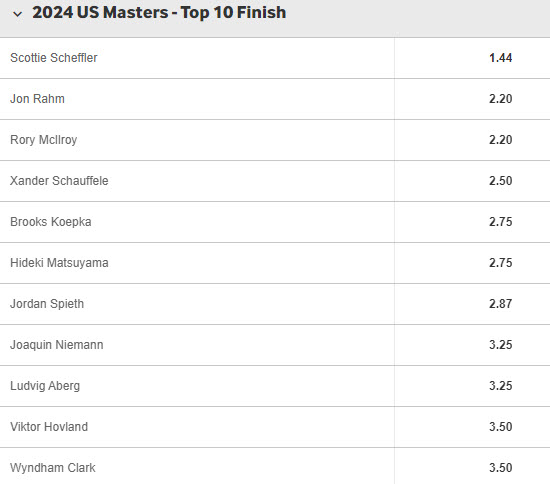550x484 pixels.
Task: Click the Top 10 Finish market header
Action: tap(159, 13)
